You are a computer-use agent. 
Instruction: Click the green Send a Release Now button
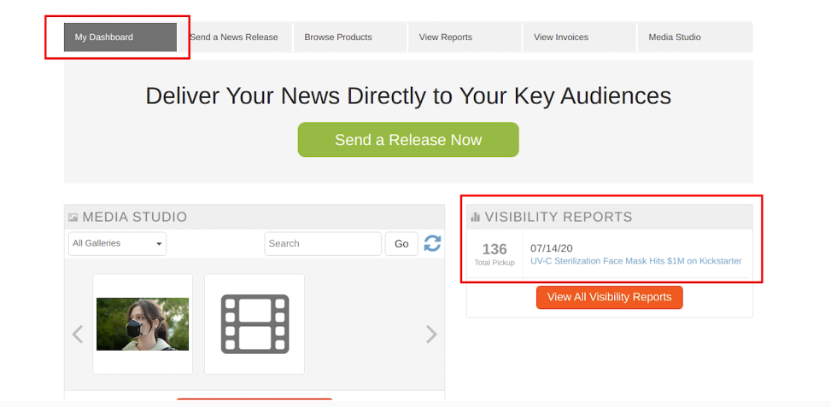408,140
